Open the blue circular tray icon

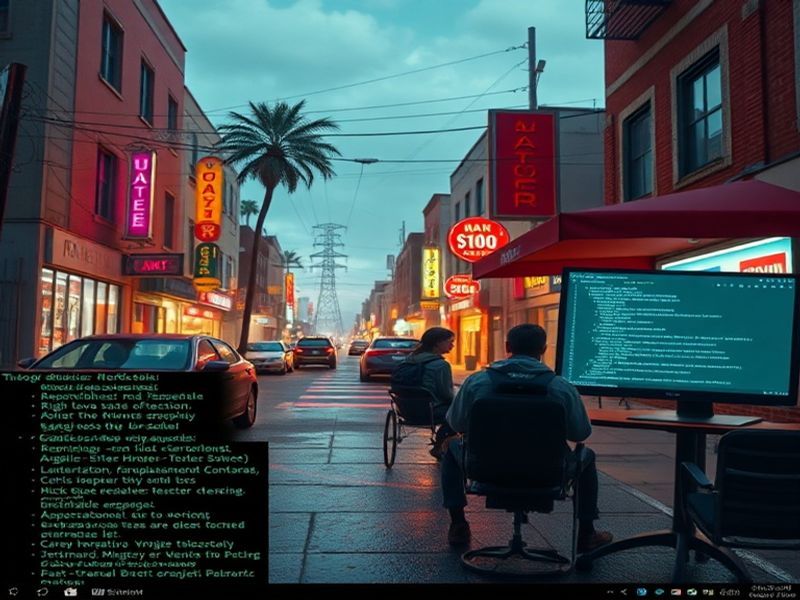pos(641,592)
